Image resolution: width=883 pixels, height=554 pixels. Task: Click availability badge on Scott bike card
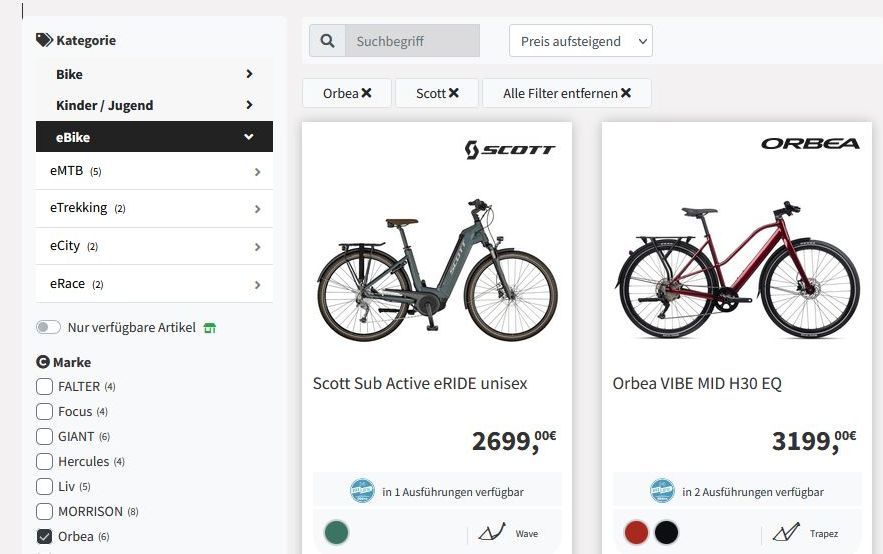pos(362,491)
